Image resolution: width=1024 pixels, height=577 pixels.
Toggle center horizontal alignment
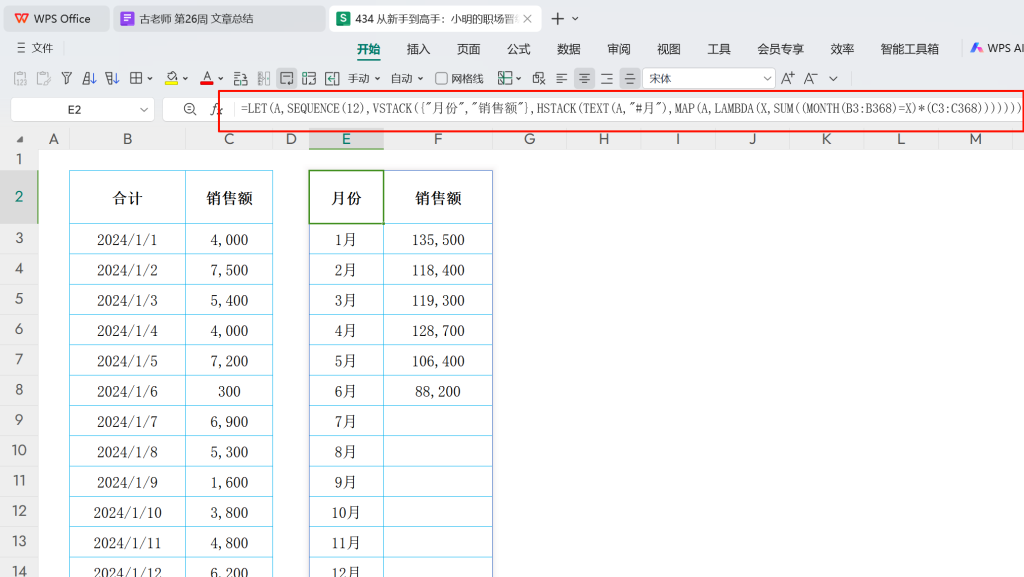[584, 78]
